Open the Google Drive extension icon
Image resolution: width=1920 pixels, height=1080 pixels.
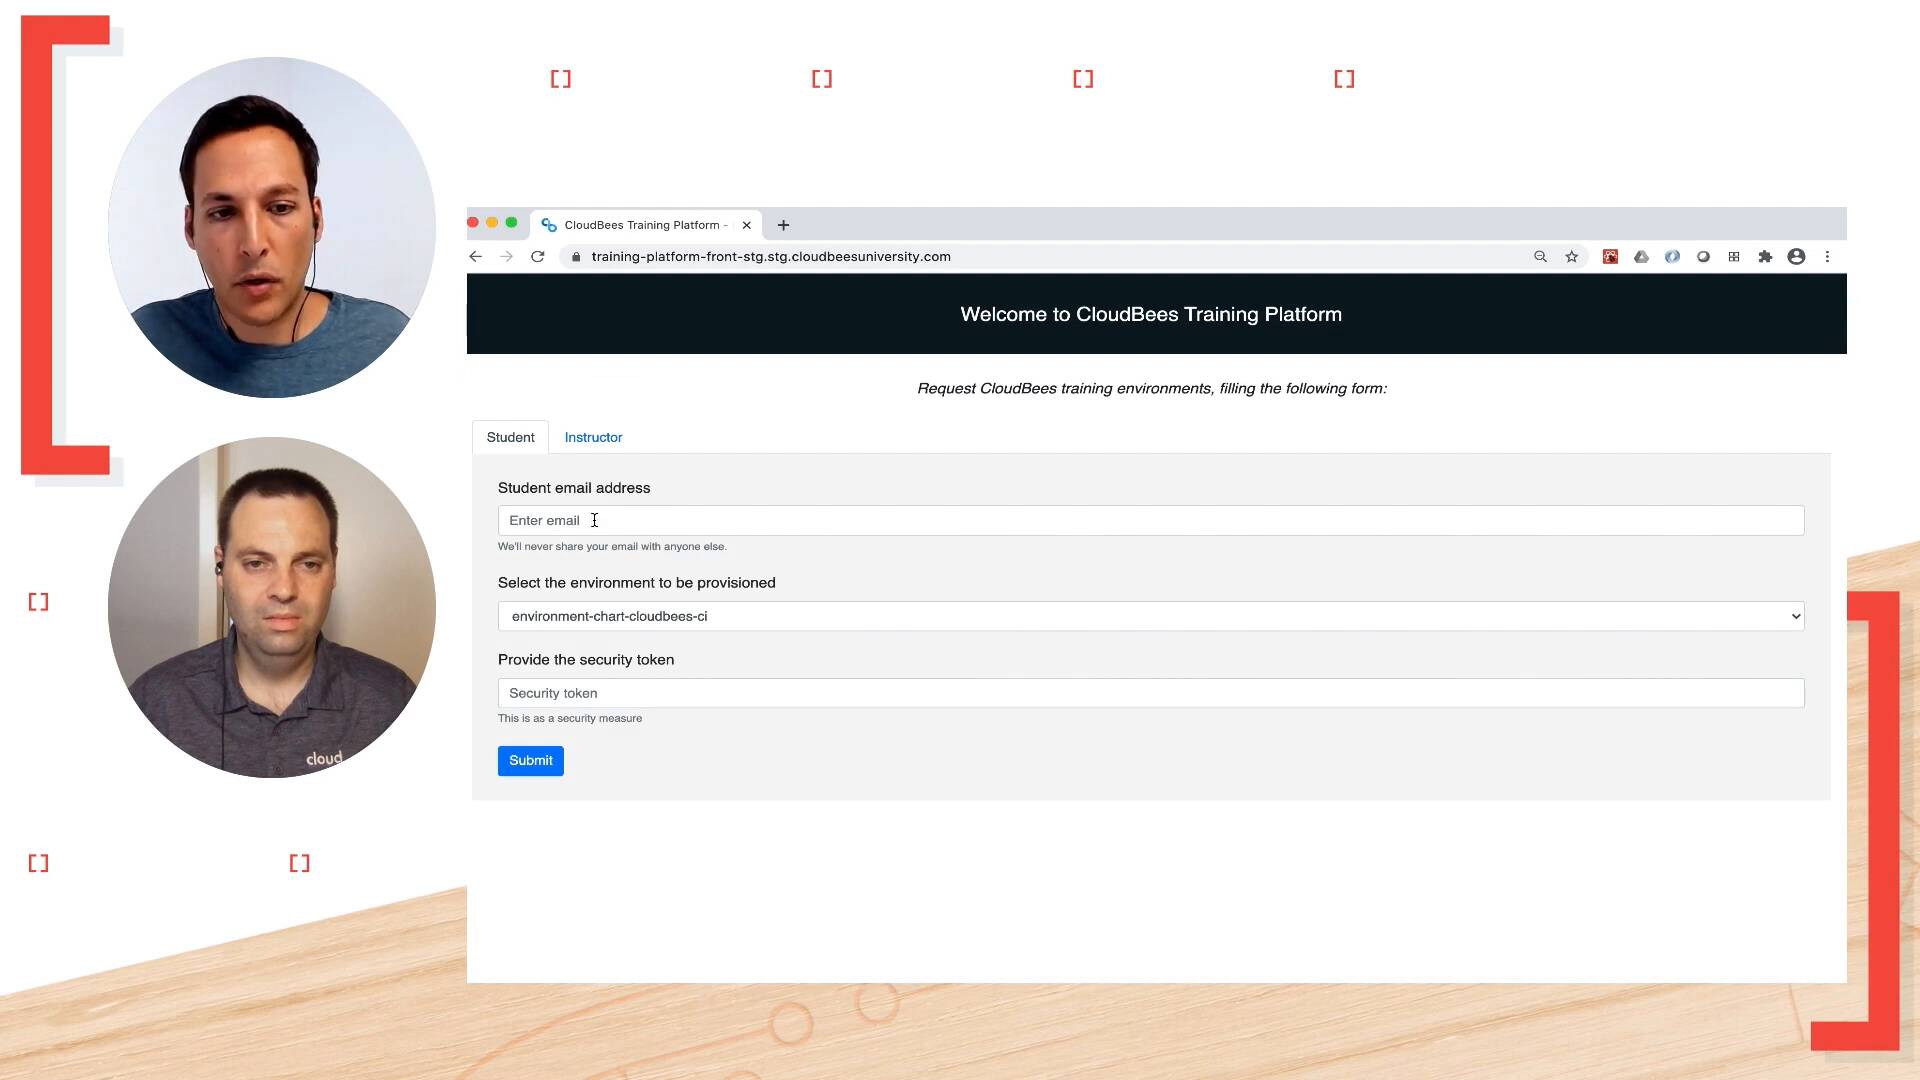point(1641,257)
